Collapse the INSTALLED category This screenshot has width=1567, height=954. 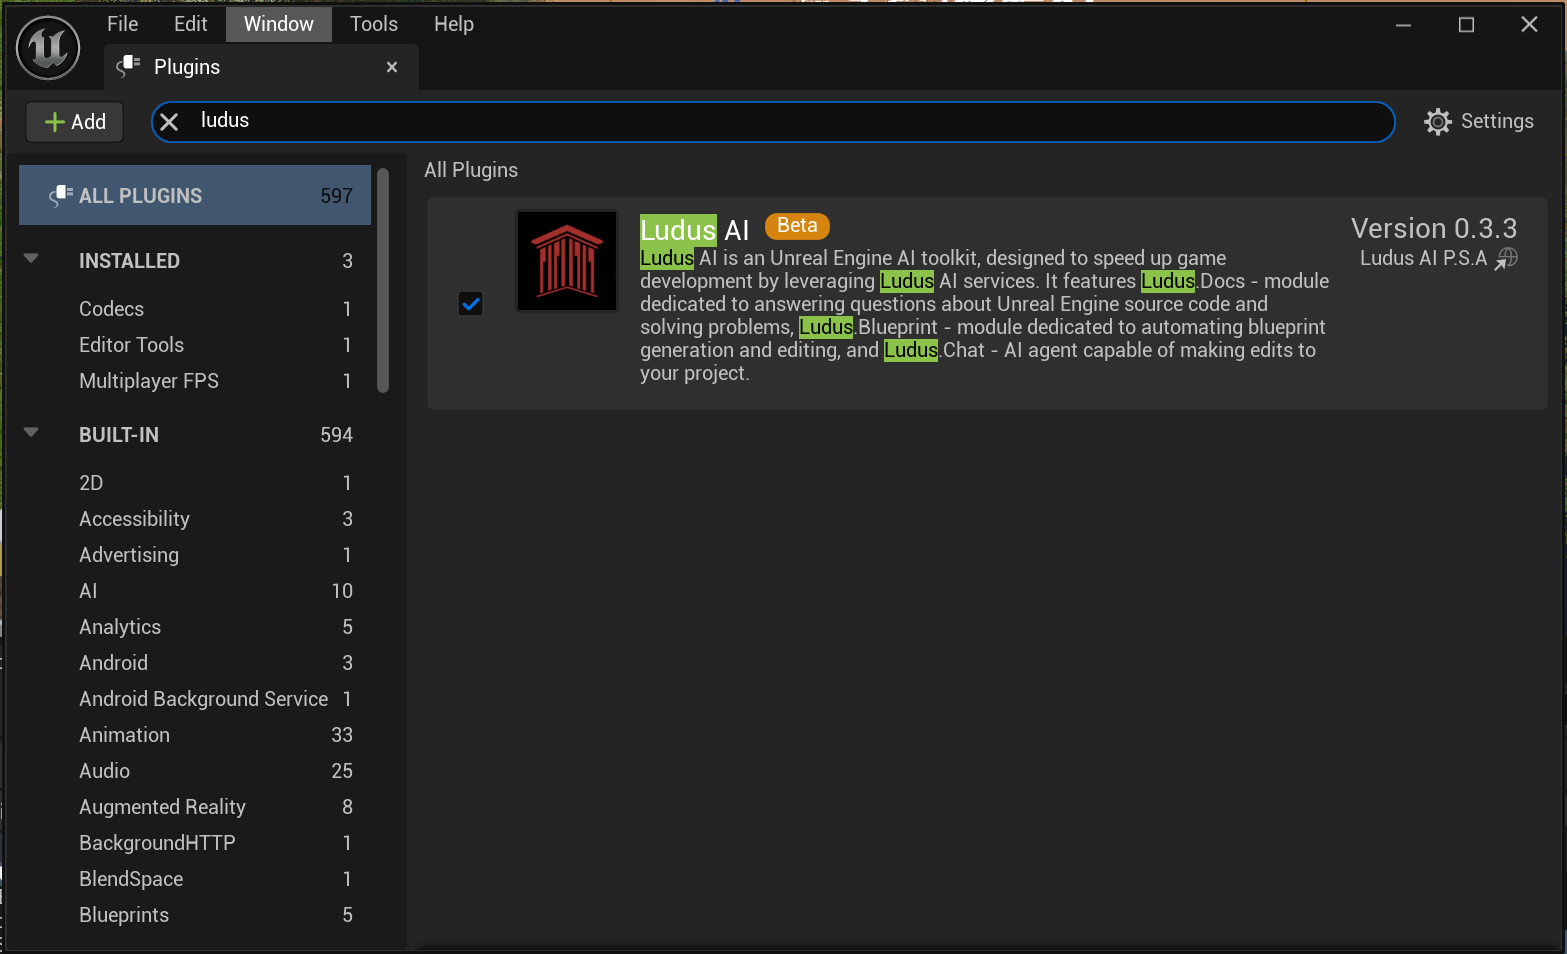tap(31, 258)
